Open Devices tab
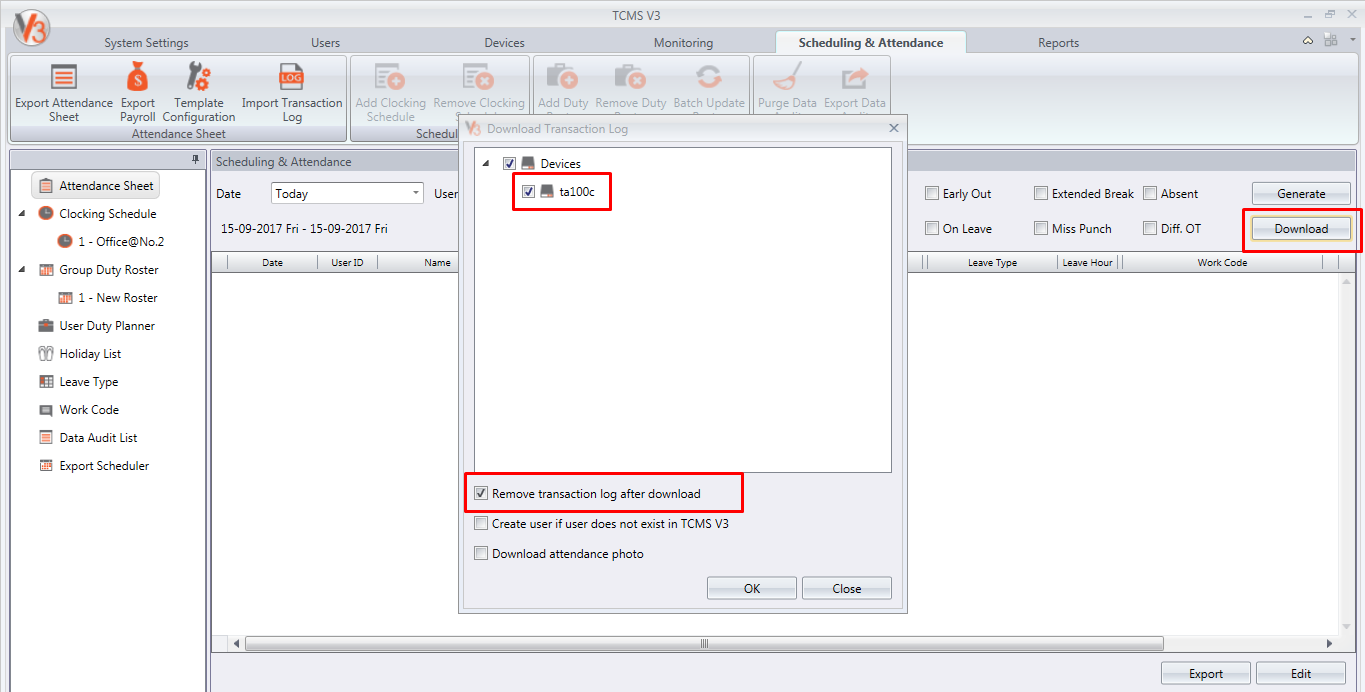 [504, 43]
